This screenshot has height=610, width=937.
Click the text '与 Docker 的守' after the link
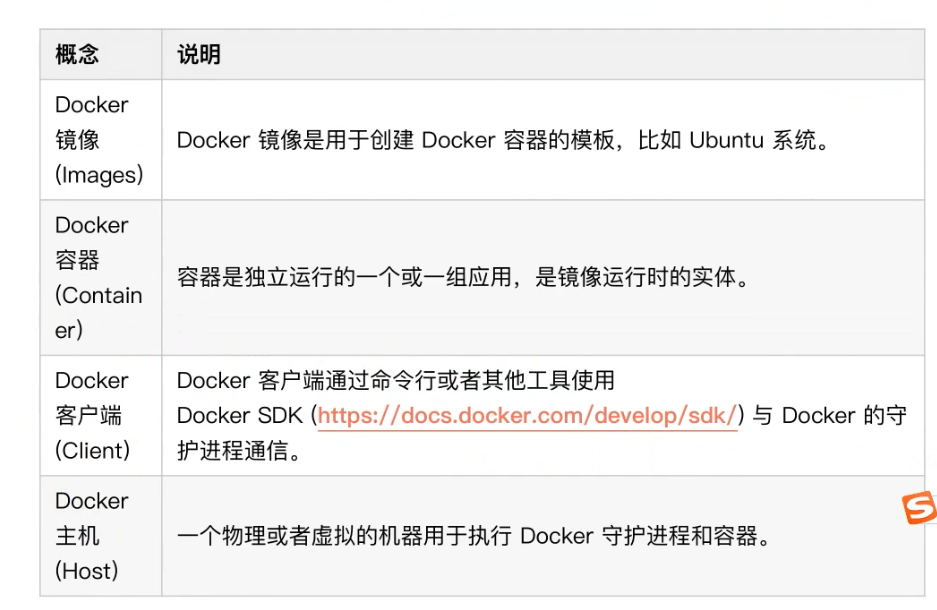click(x=829, y=415)
